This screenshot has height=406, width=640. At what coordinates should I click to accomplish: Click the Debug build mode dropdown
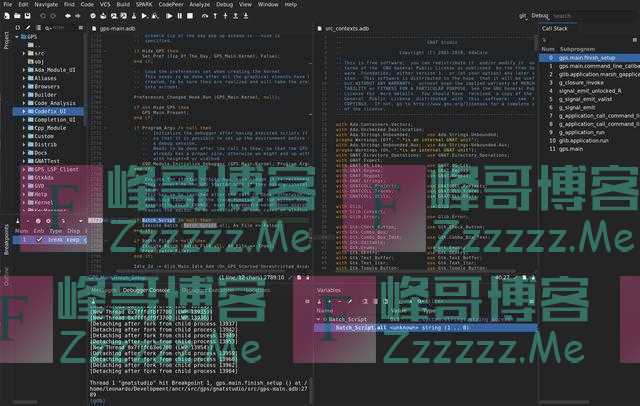534,16
